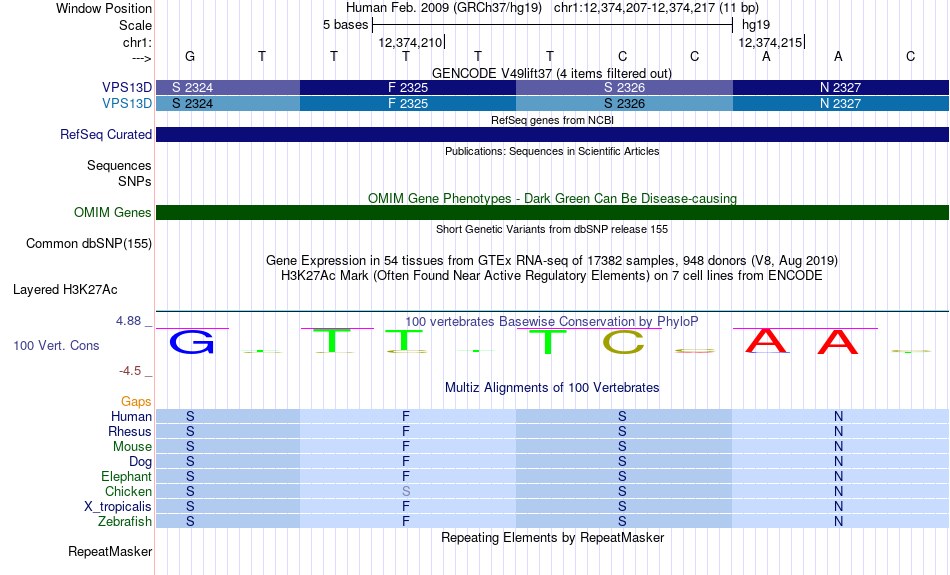
Task: Click the GTEx Gene Expression track title
Action: 552,261
